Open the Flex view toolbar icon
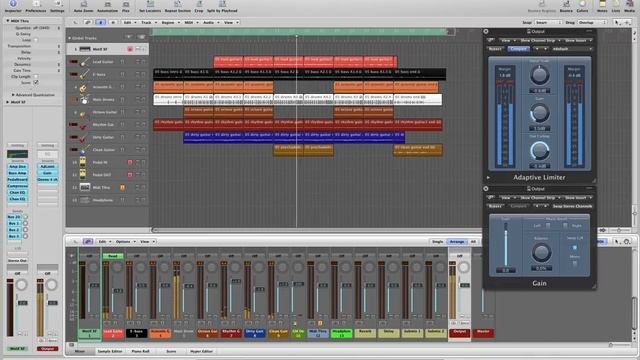The image size is (640, 360). [x=126, y=6]
